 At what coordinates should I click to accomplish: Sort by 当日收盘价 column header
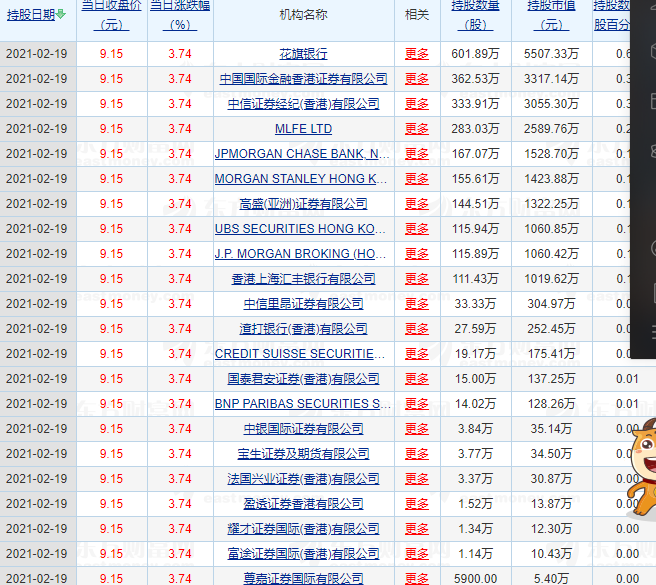pos(111,15)
